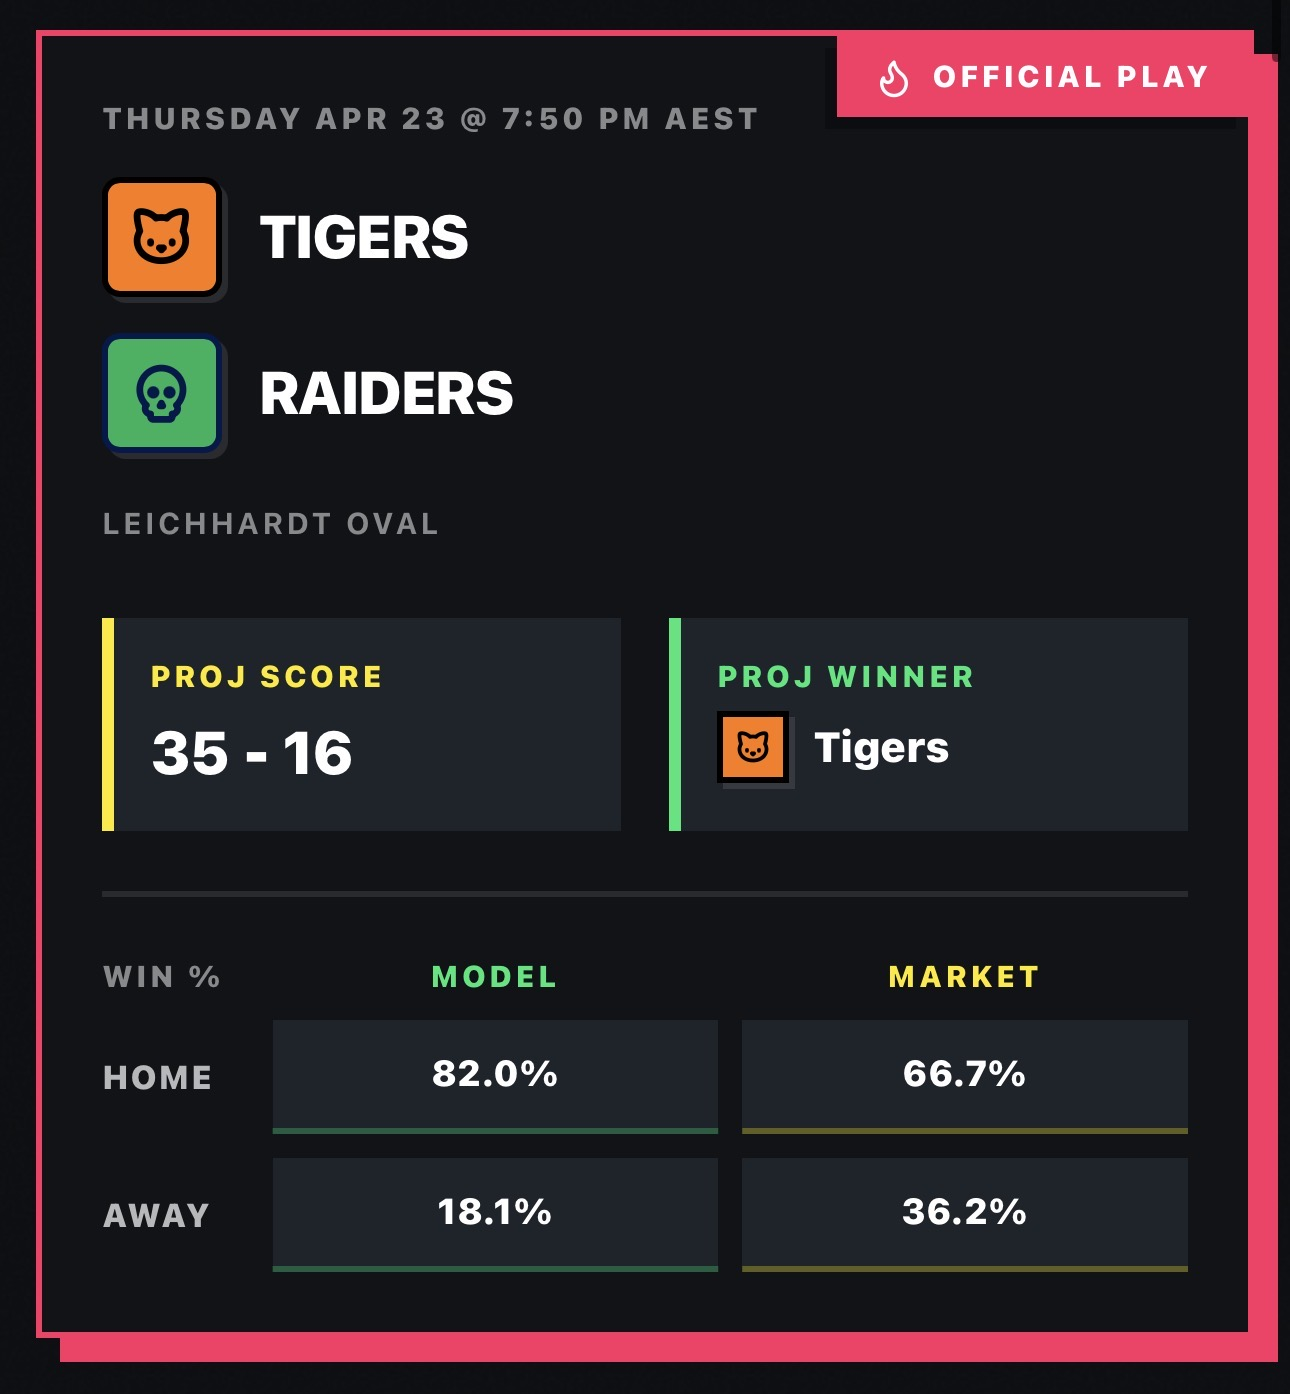Select the Official Play badge label

pyautogui.click(x=1070, y=77)
